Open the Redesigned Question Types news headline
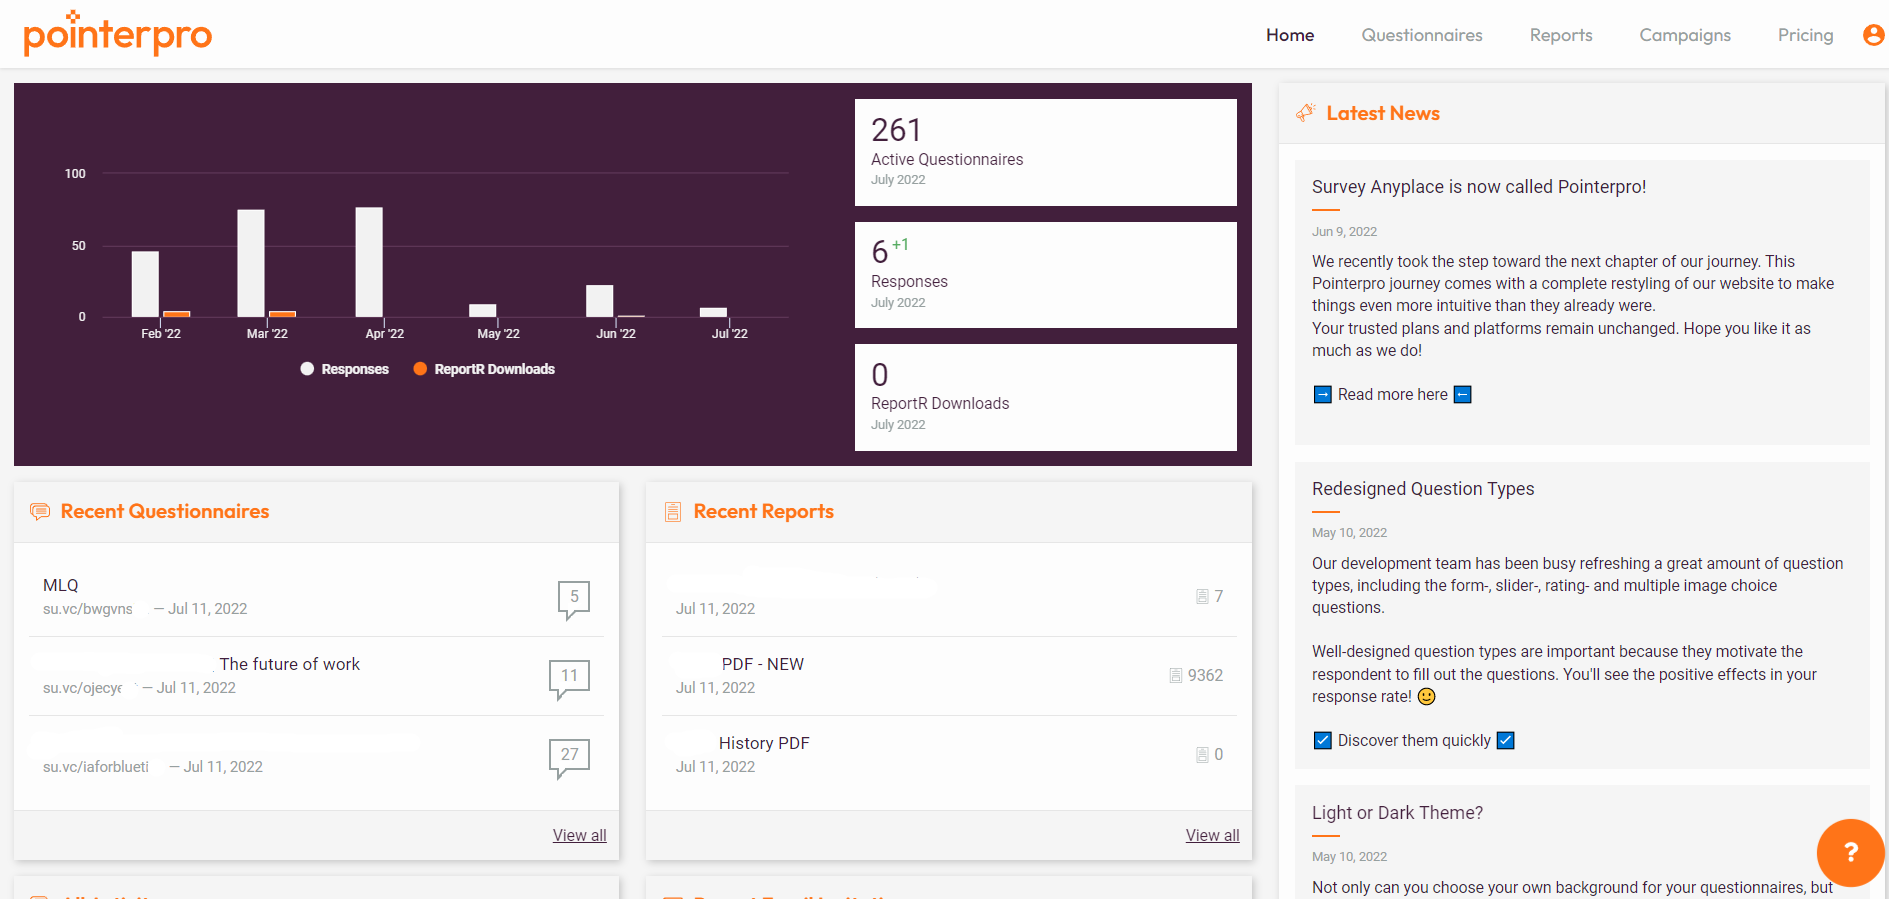1889x899 pixels. pyautogui.click(x=1422, y=489)
